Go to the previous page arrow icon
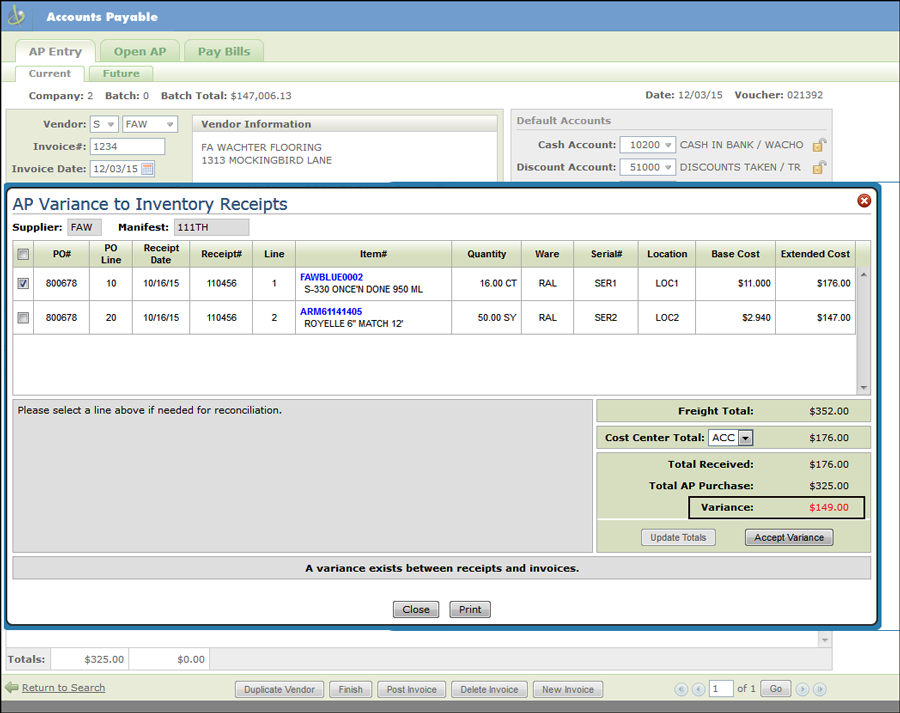This screenshot has height=713, width=900. (x=697, y=689)
